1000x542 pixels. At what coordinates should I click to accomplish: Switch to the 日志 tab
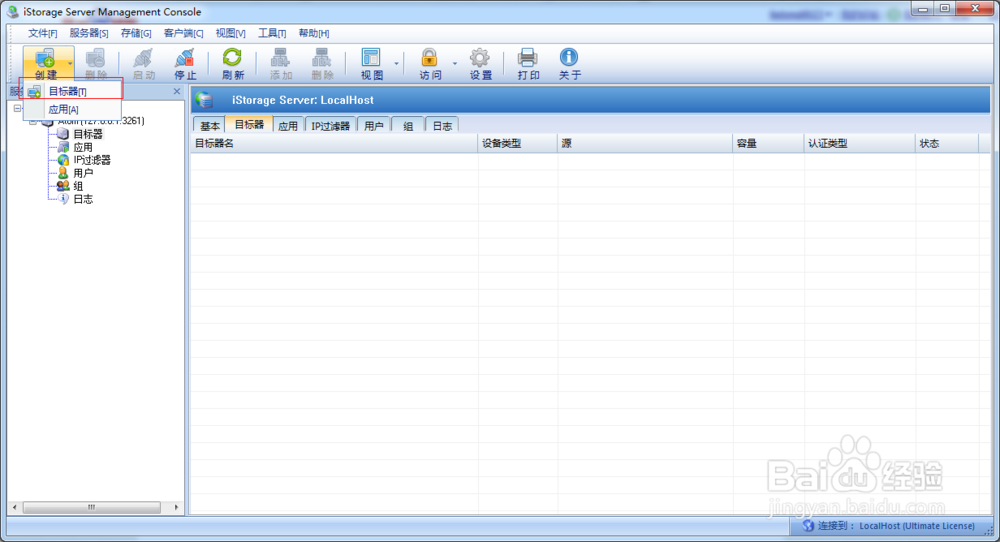tap(442, 126)
